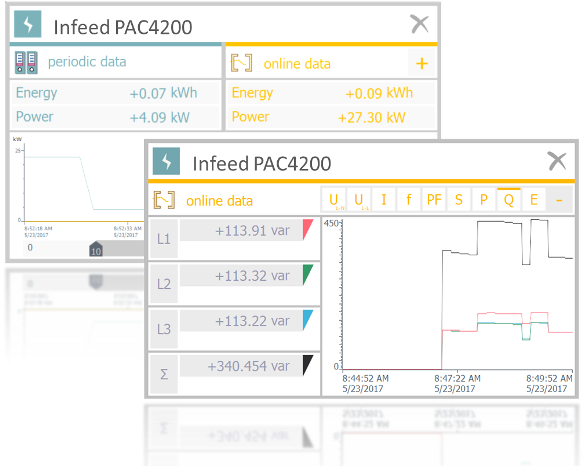
Task: Select the I current button
Action: (384, 200)
